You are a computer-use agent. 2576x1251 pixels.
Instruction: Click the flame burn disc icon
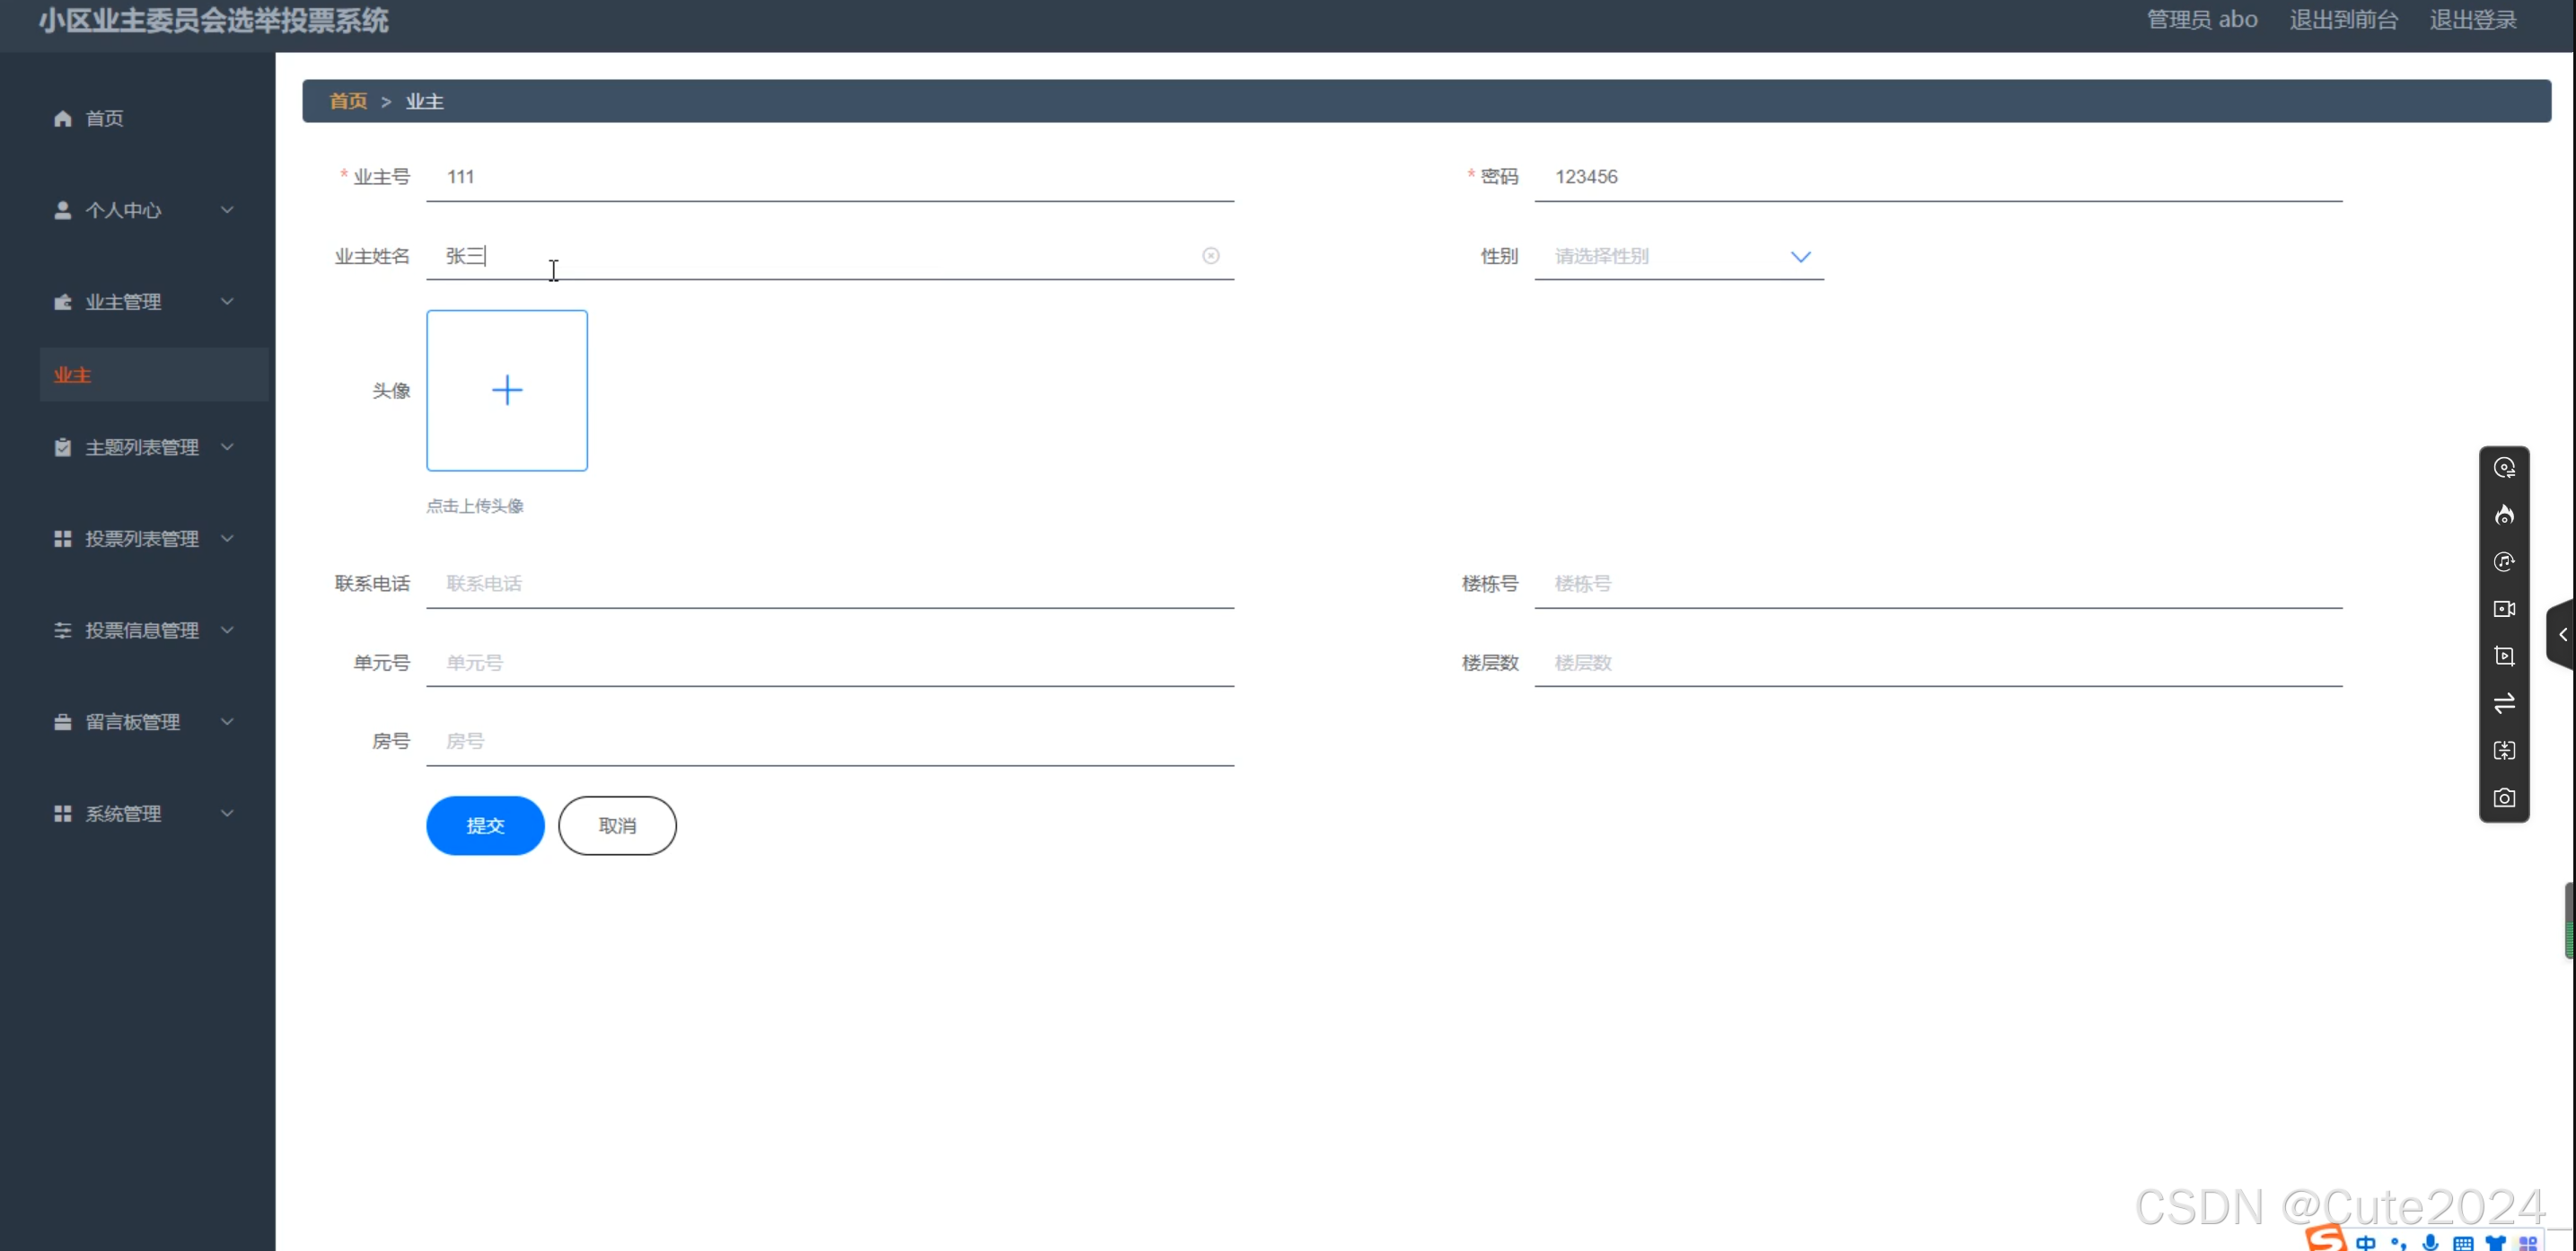click(x=2504, y=515)
